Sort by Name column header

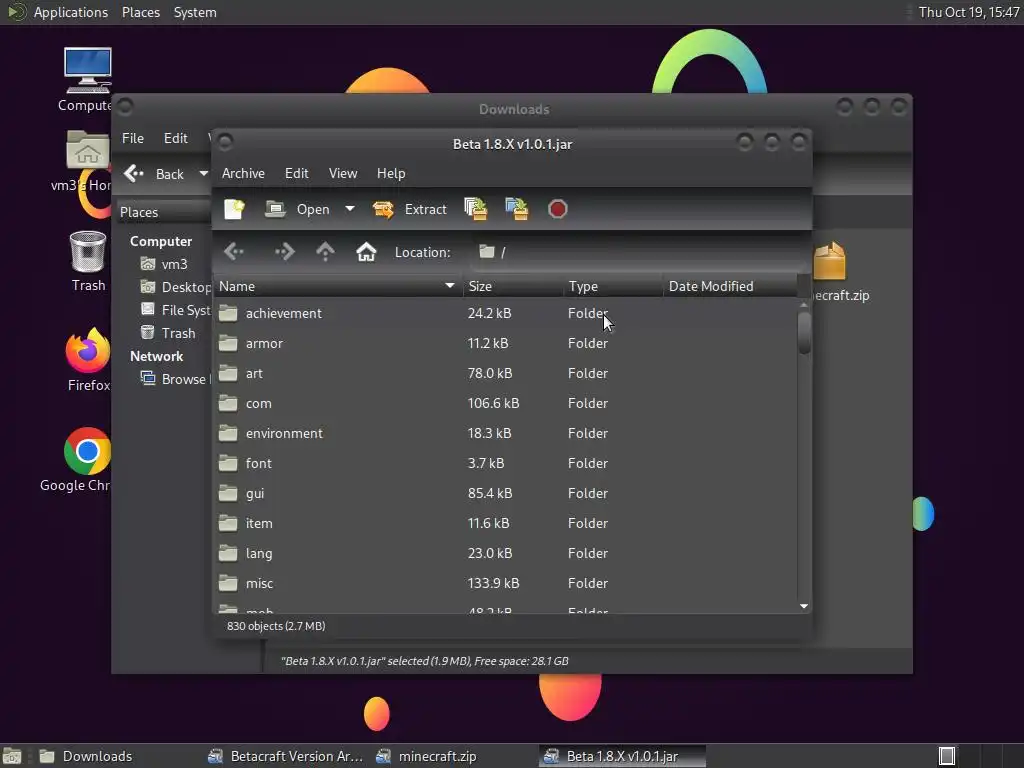tap(338, 286)
